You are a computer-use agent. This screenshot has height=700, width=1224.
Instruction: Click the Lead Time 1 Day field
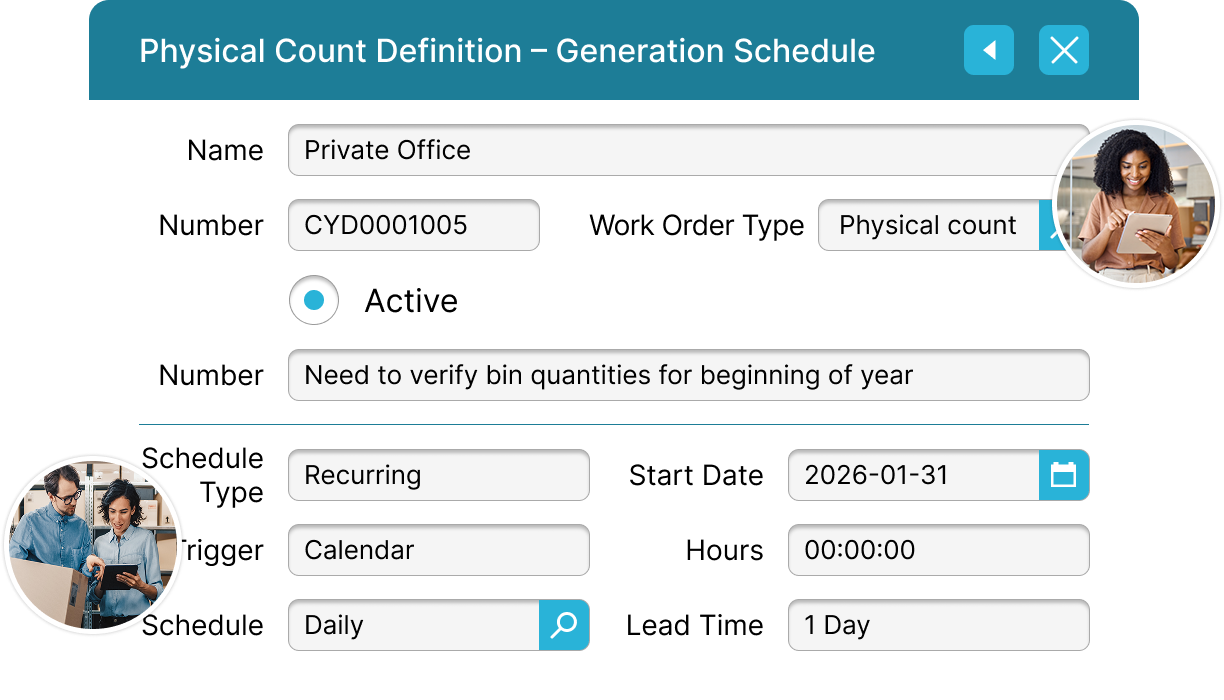938,625
